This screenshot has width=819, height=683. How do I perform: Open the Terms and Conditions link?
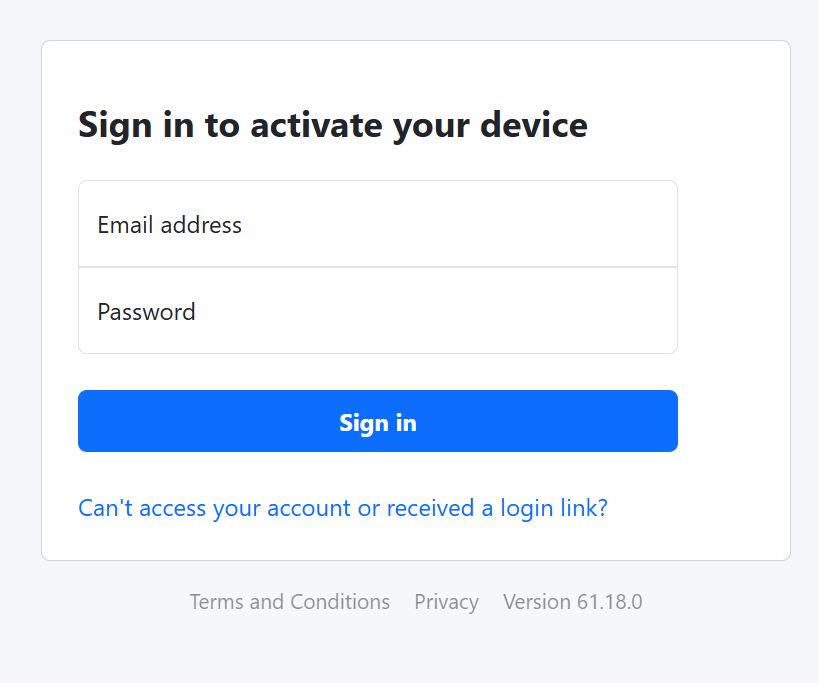[289, 602]
